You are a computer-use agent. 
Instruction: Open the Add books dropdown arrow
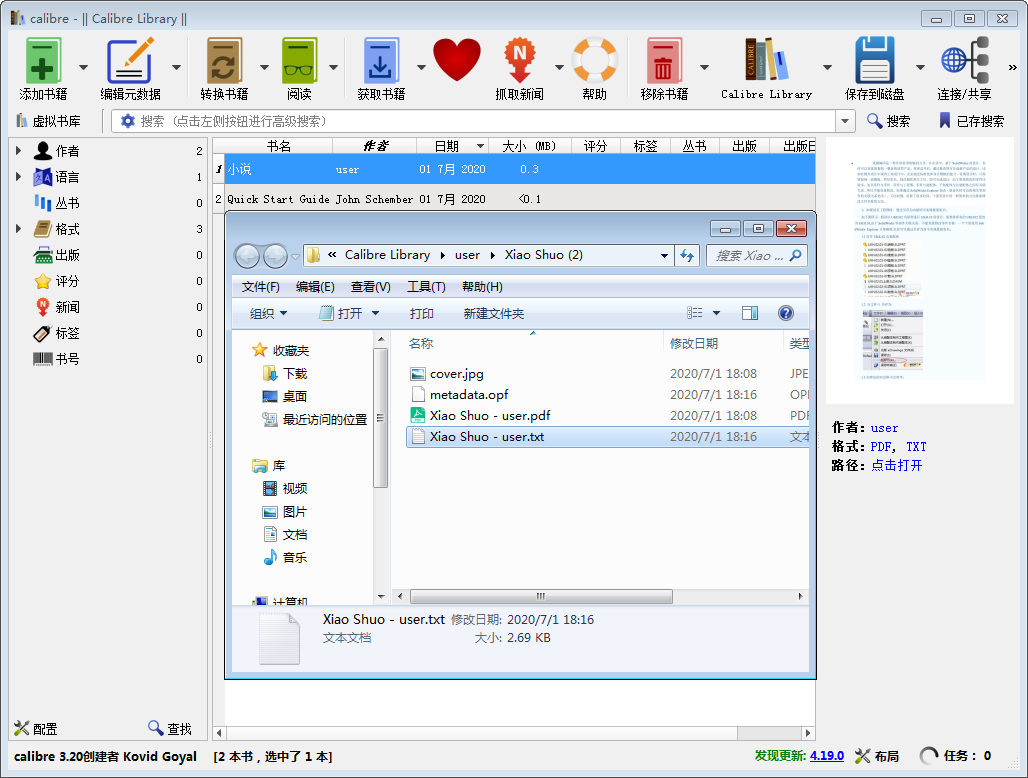pyautogui.click(x=83, y=67)
